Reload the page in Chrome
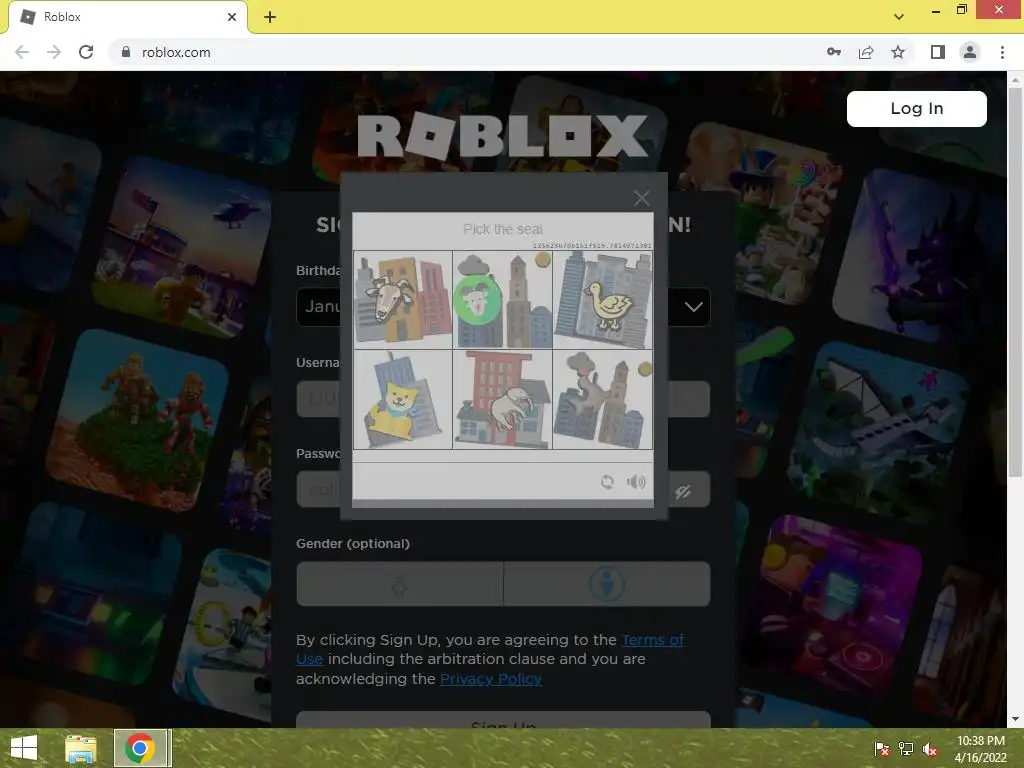Image resolution: width=1024 pixels, height=768 pixels. point(86,52)
